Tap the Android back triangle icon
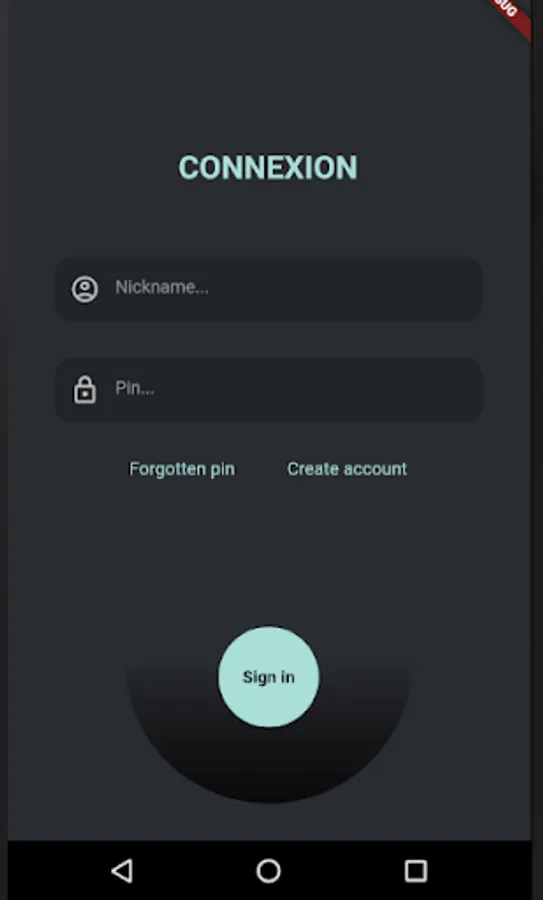 coord(122,871)
